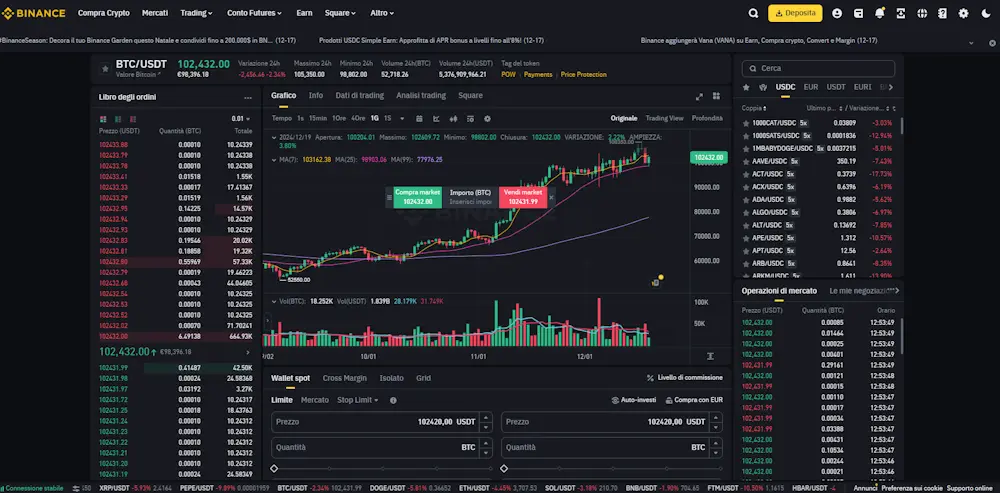Toggle dark mode moon icon
This screenshot has width=1000, height=493.
point(985,13)
